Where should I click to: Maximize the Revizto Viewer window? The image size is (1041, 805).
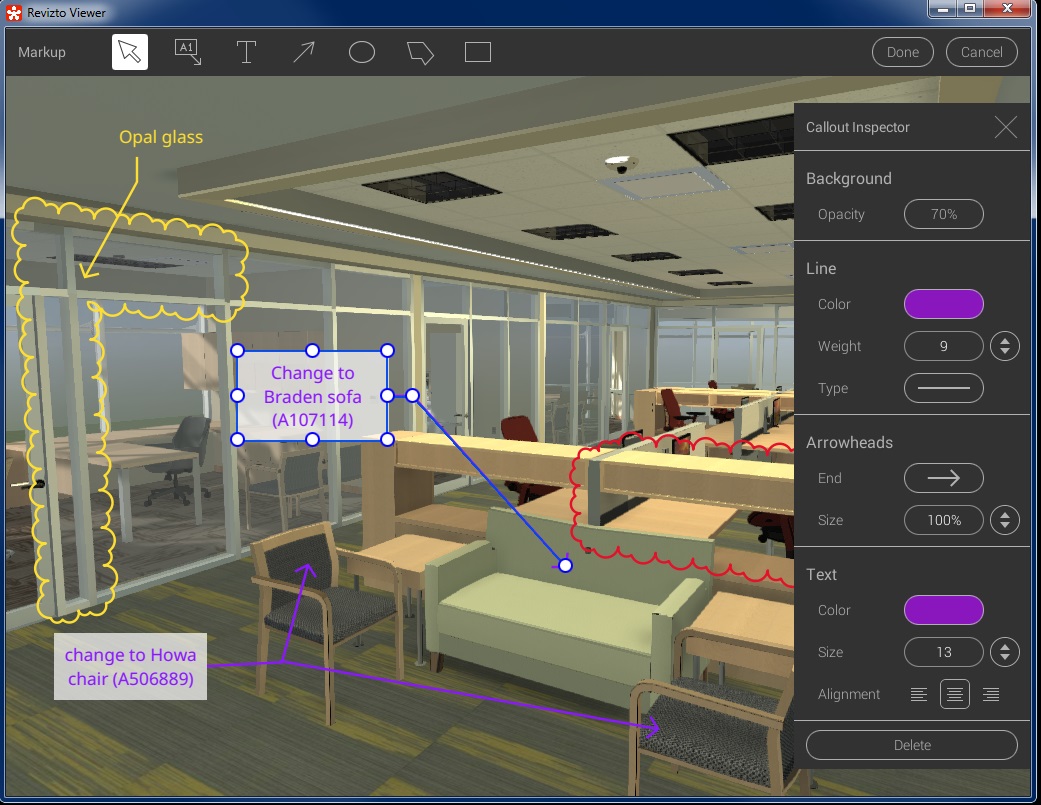970,9
